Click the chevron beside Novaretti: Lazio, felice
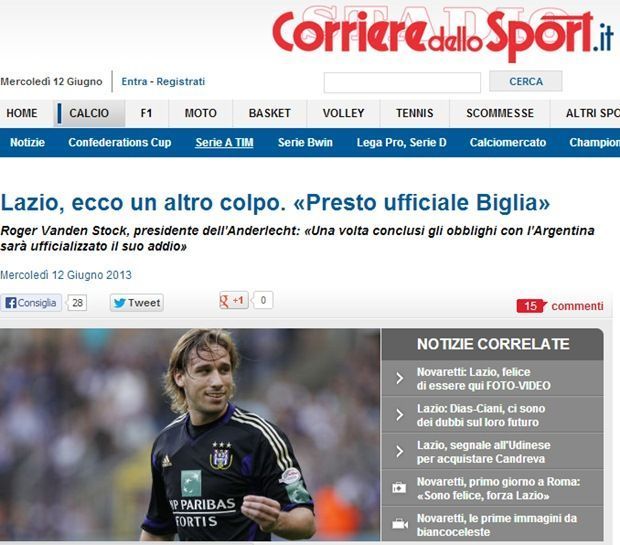620x545 pixels. 400,378
